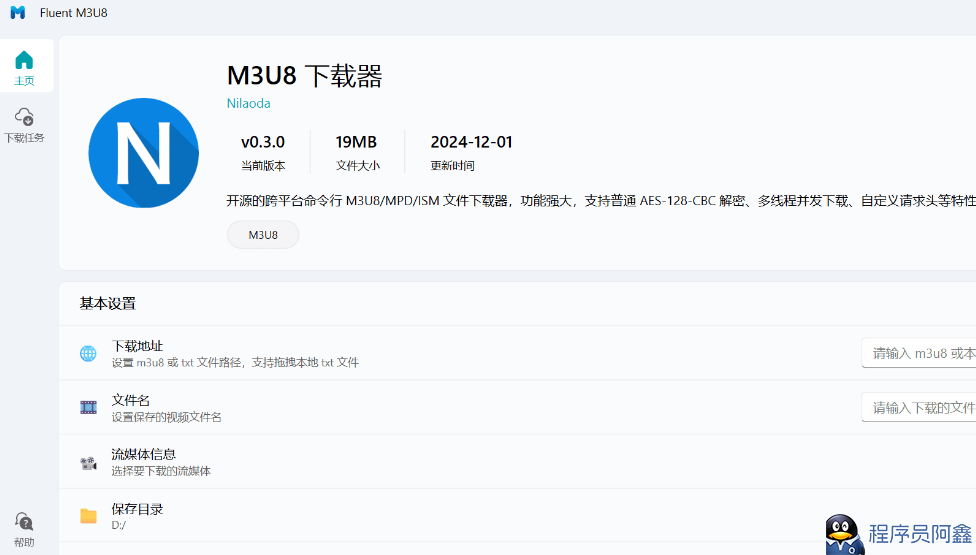Click the 下载地址 m3u8 input field

[x=919, y=353]
